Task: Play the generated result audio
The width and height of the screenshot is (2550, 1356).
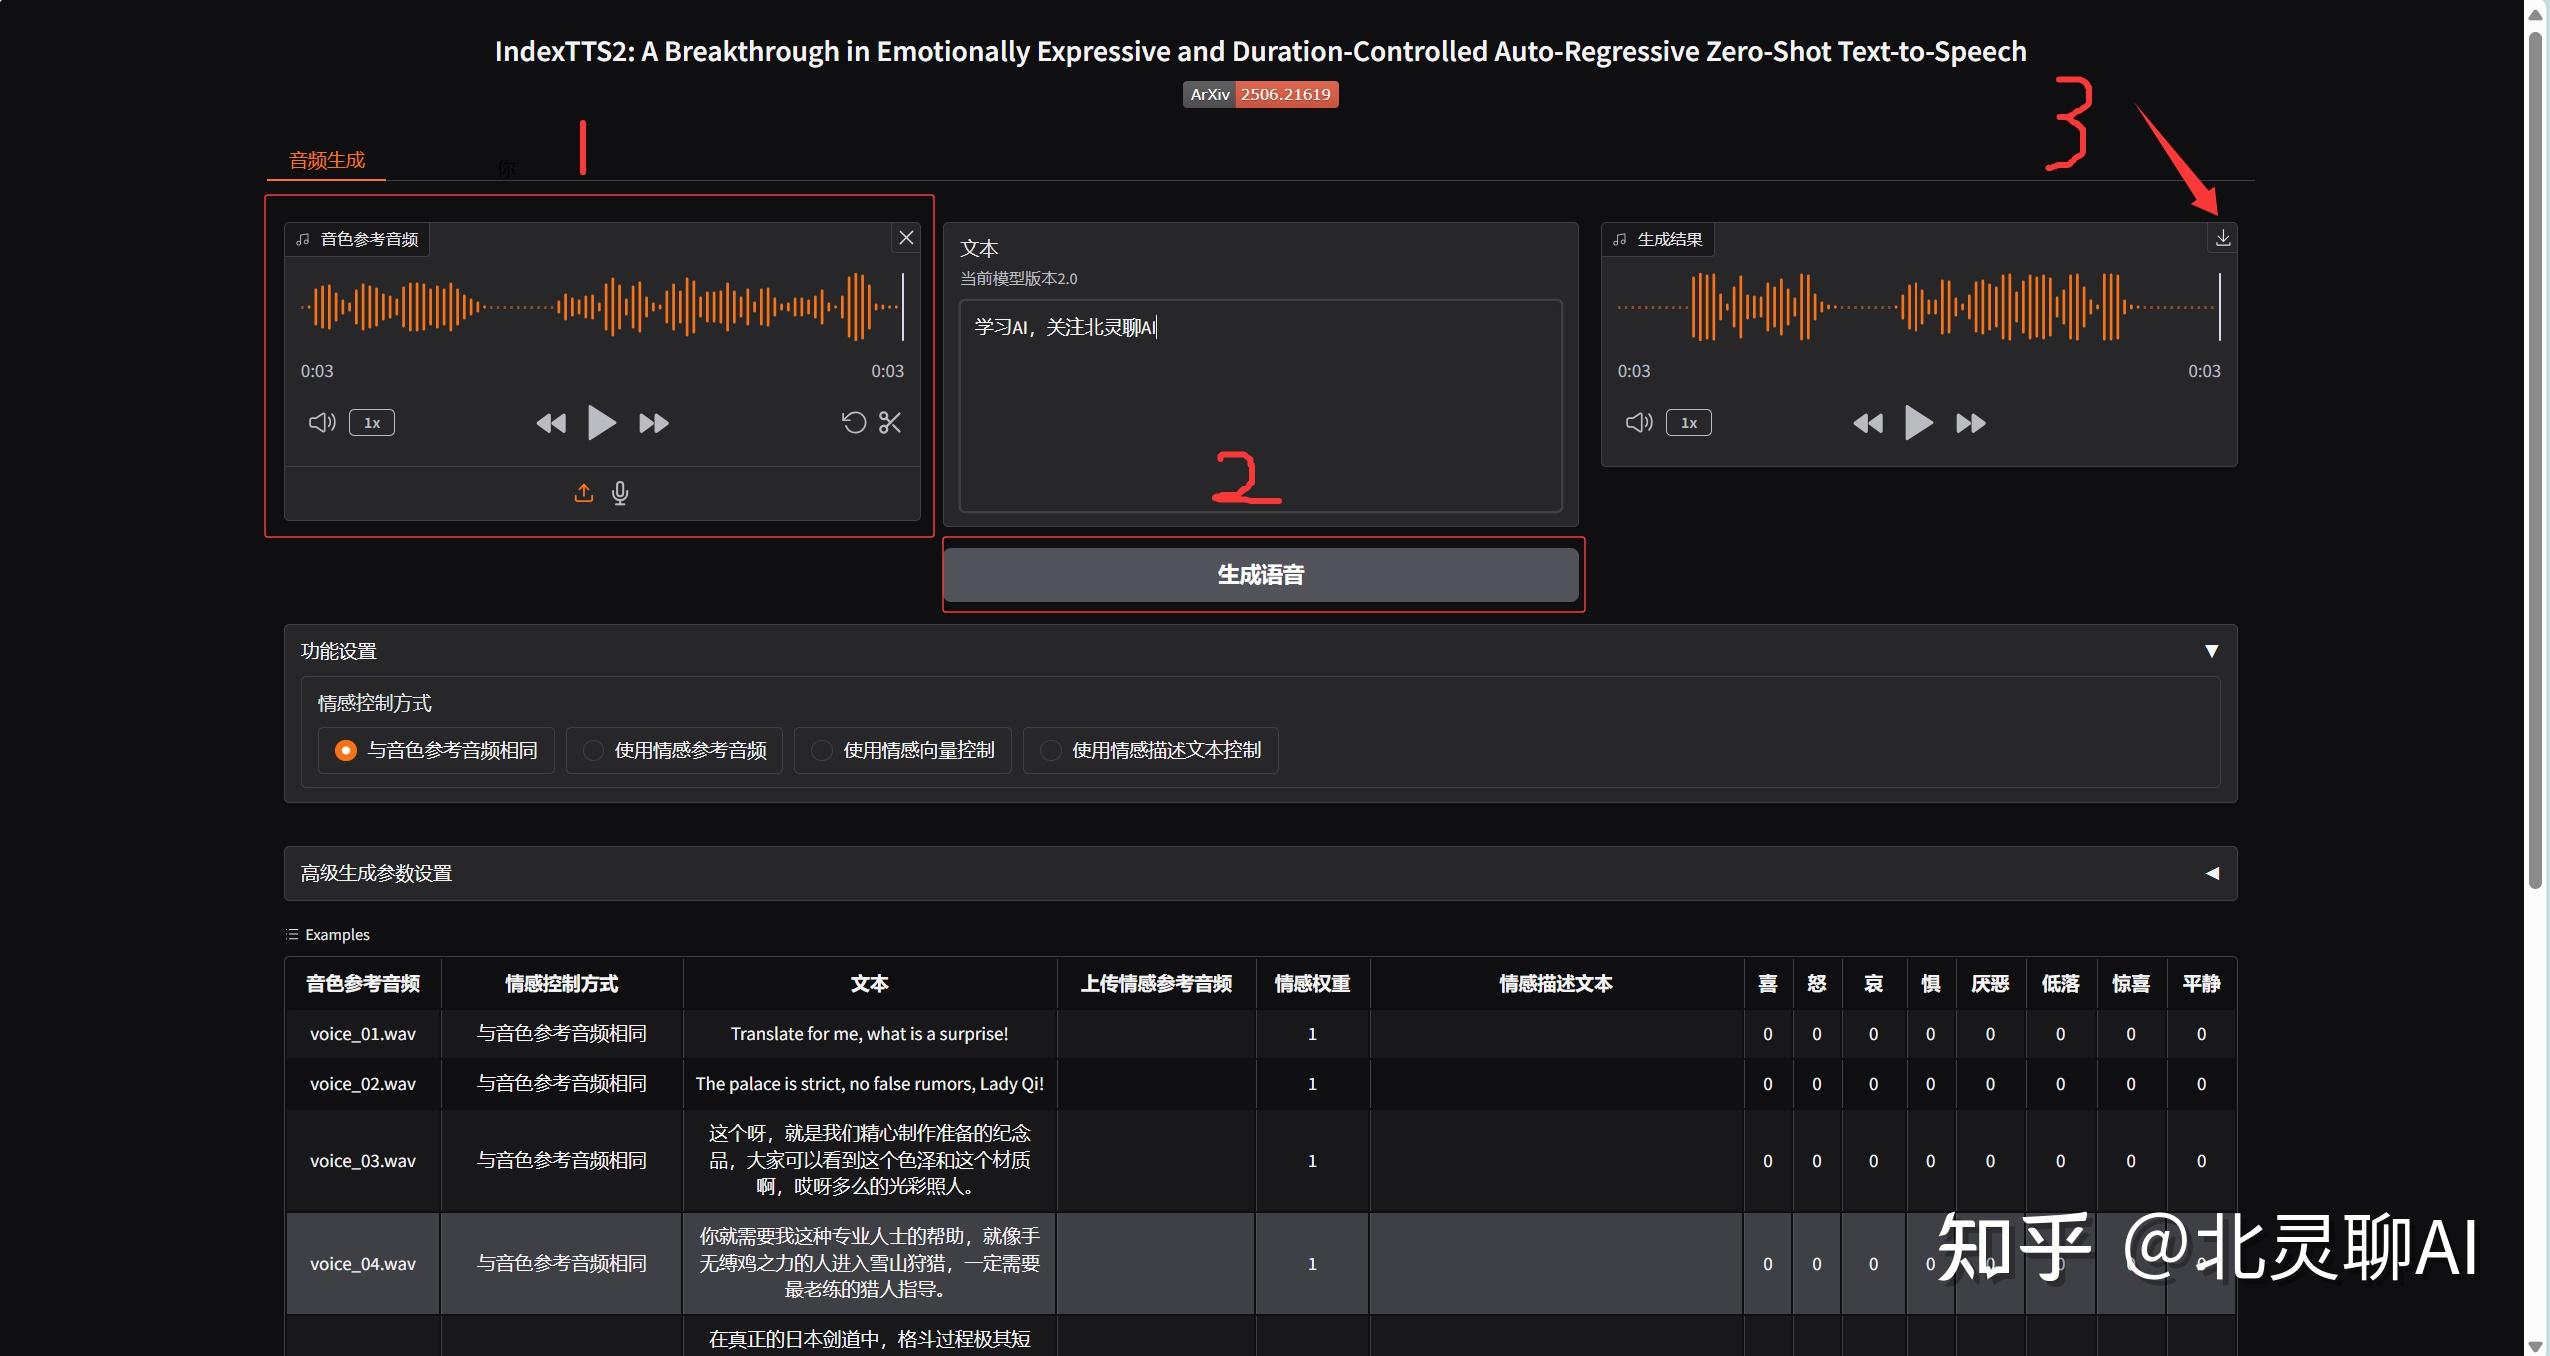Action: (1917, 423)
